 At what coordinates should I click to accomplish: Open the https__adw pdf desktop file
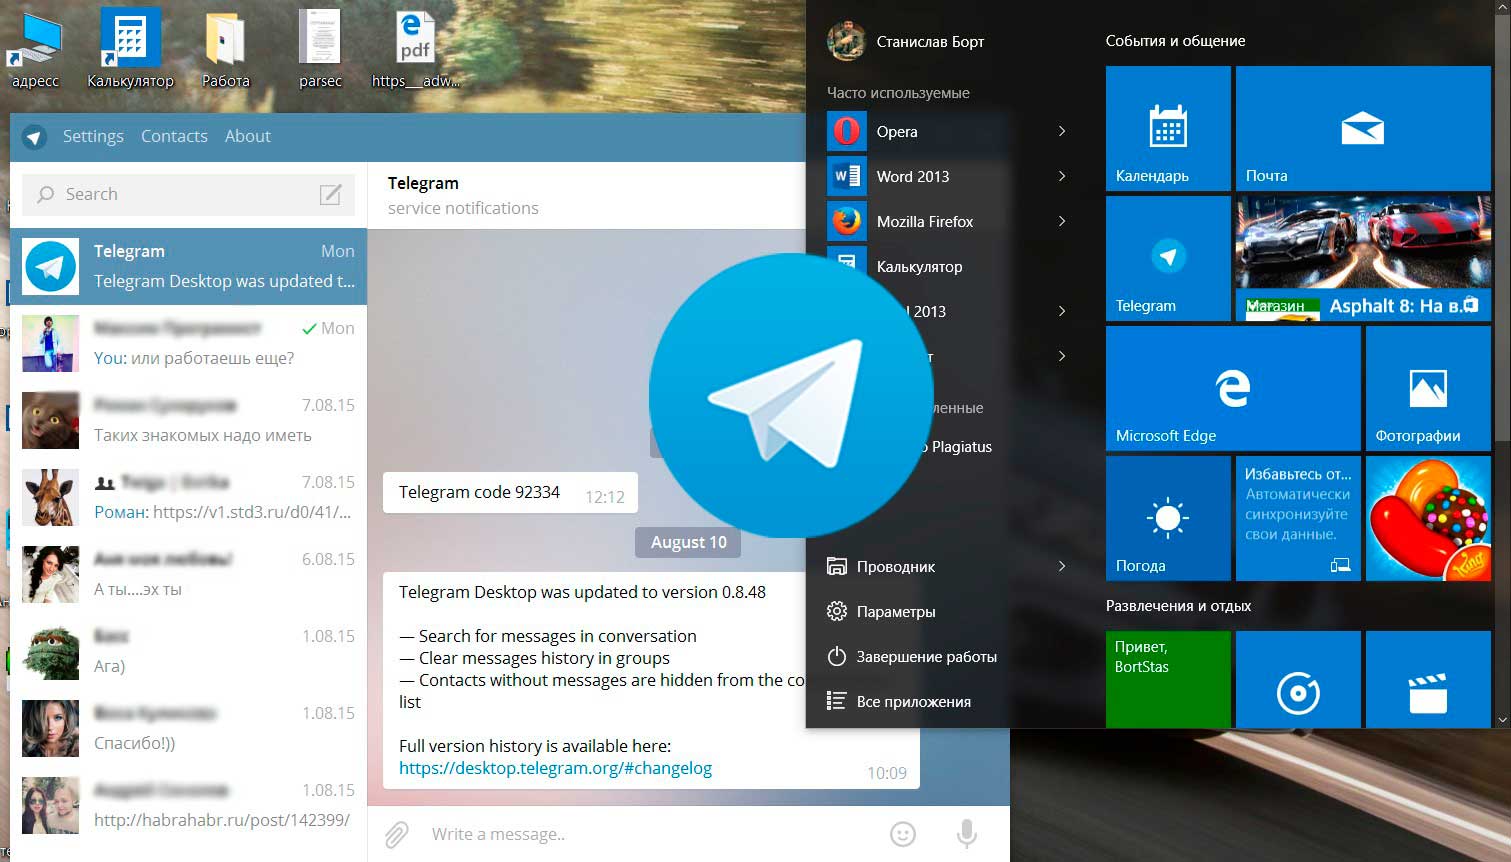coord(415,48)
